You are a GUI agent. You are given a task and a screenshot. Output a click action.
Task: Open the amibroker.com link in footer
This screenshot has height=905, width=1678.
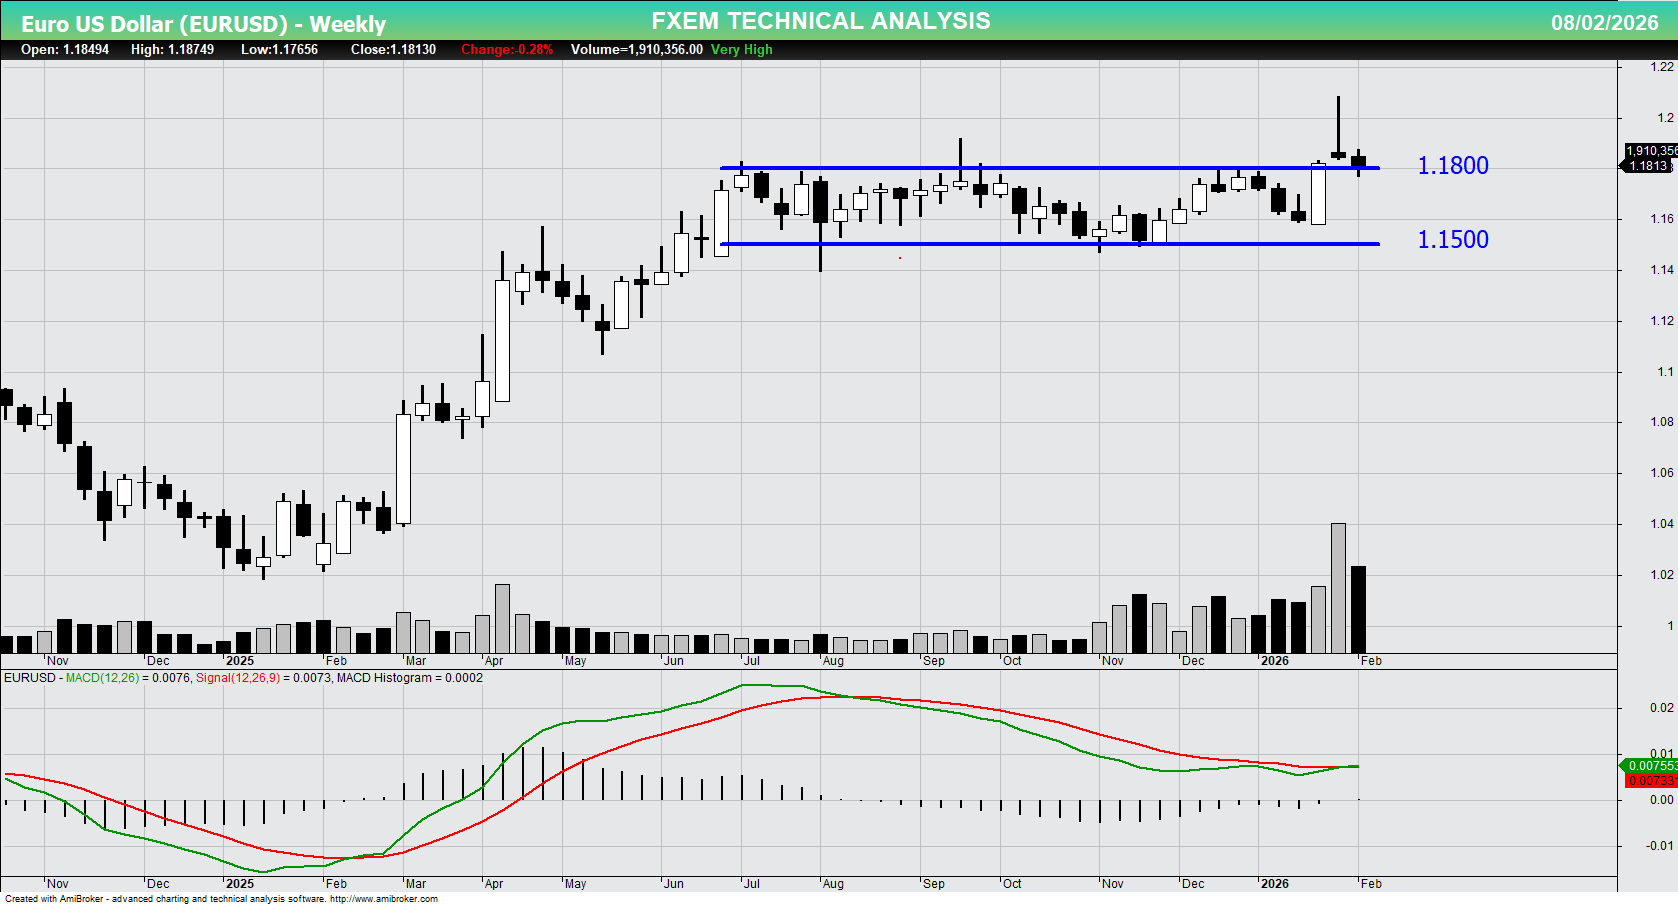pos(383,899)
